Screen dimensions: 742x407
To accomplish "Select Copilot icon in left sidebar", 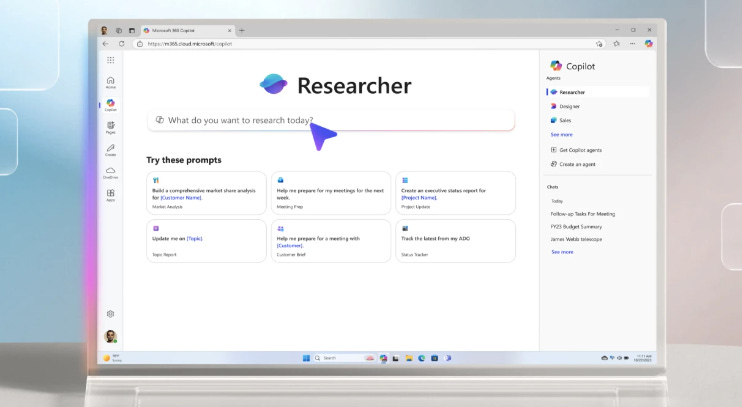I will (110, 105).
